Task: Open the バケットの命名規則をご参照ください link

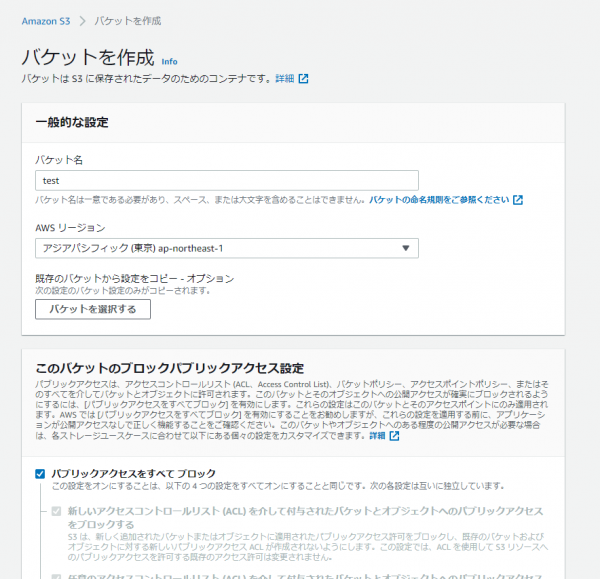Action: point(439,200)
